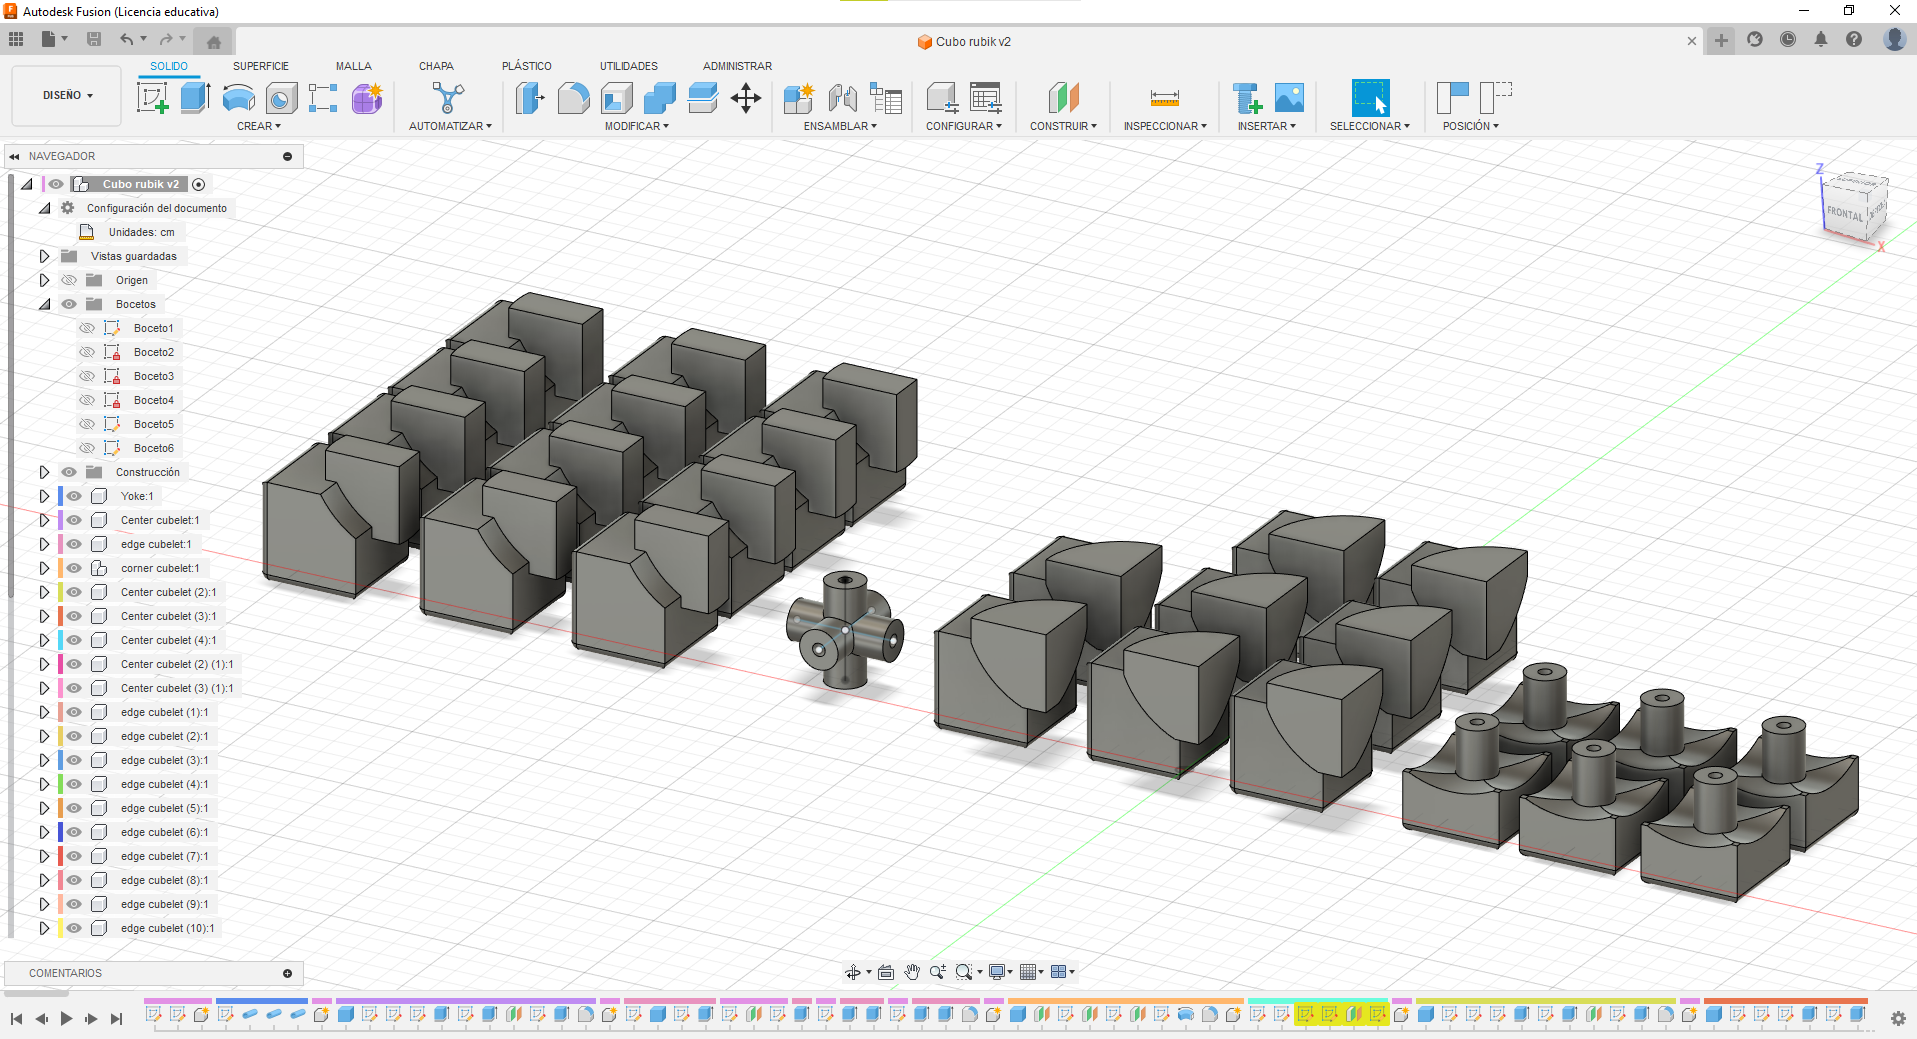Image resolution: width=1917 pixels, height=1039 pixels.
Task: Select the Joint tool icon
Action: 843,98
